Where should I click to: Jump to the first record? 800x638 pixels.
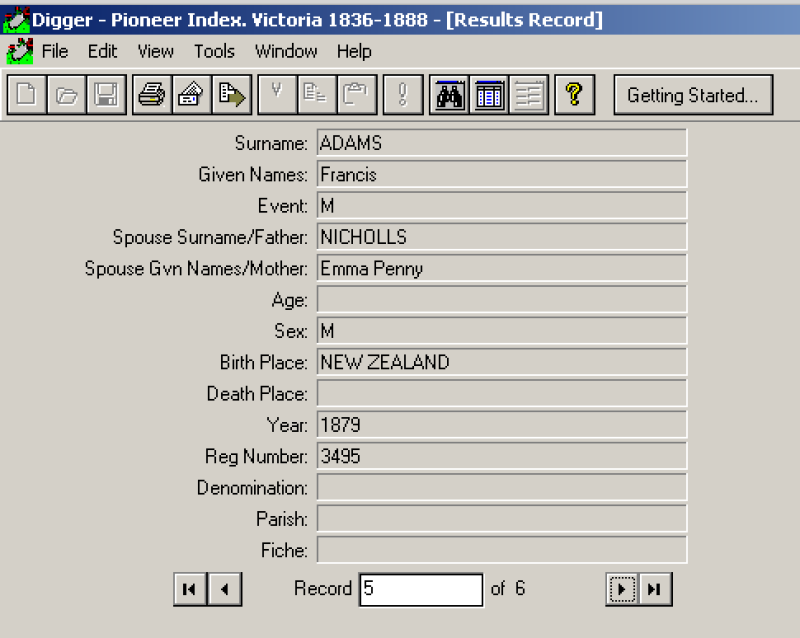pos(190,589)
